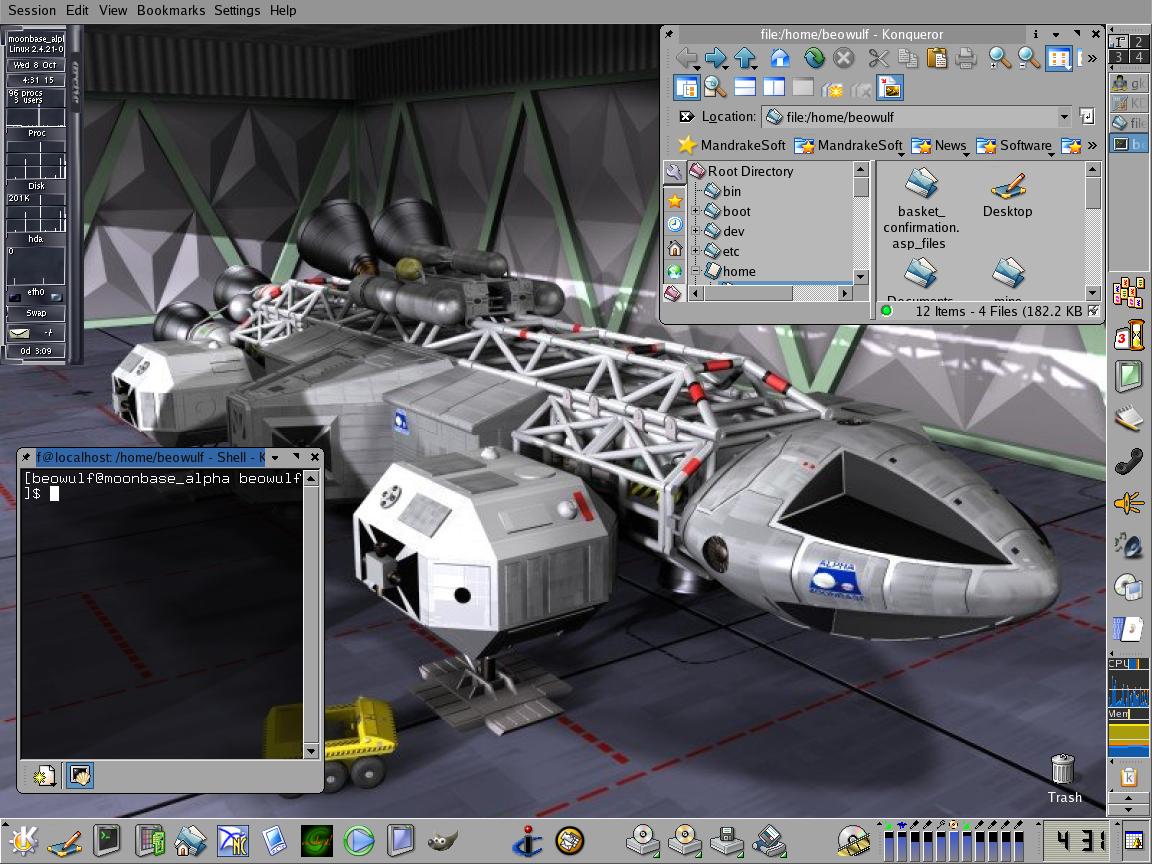Show Bookmarks sidebar star tab
This screenshot has height=864, width=1152.
pos(674,201)
